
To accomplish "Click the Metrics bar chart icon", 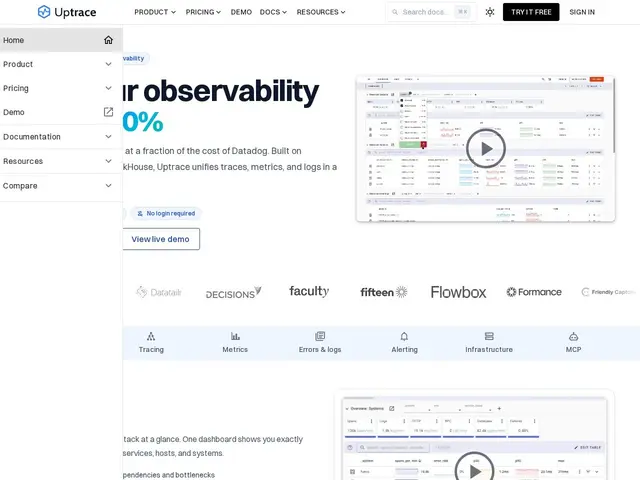I will pyautogui.click(x=235, y=336).
